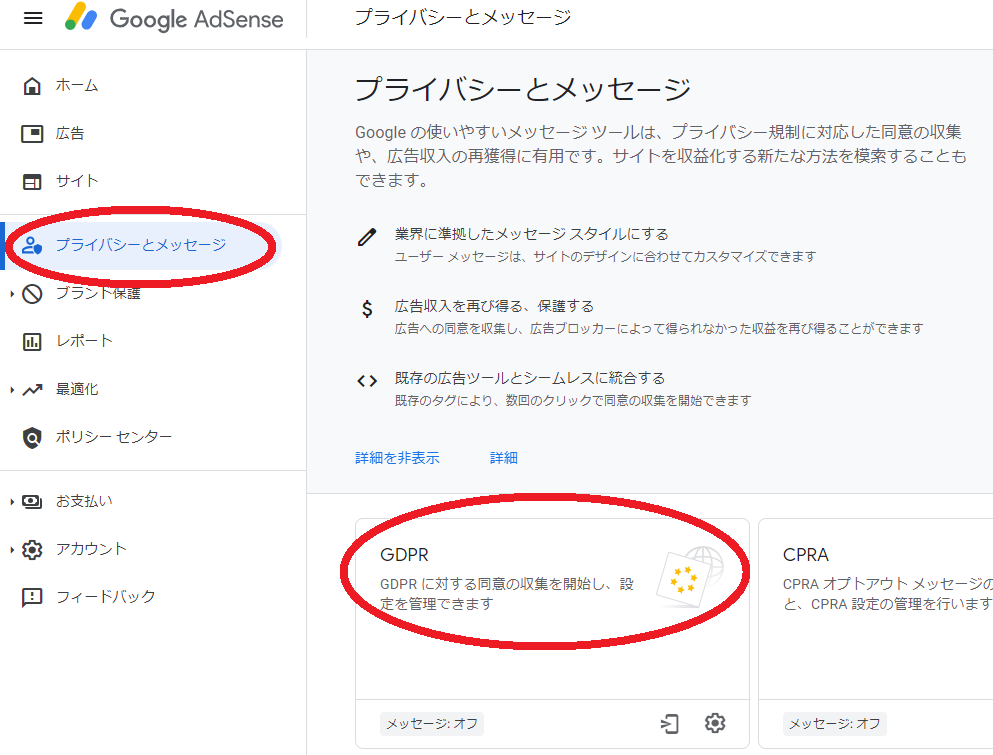Click the GDPR card description text

[507, 593]
